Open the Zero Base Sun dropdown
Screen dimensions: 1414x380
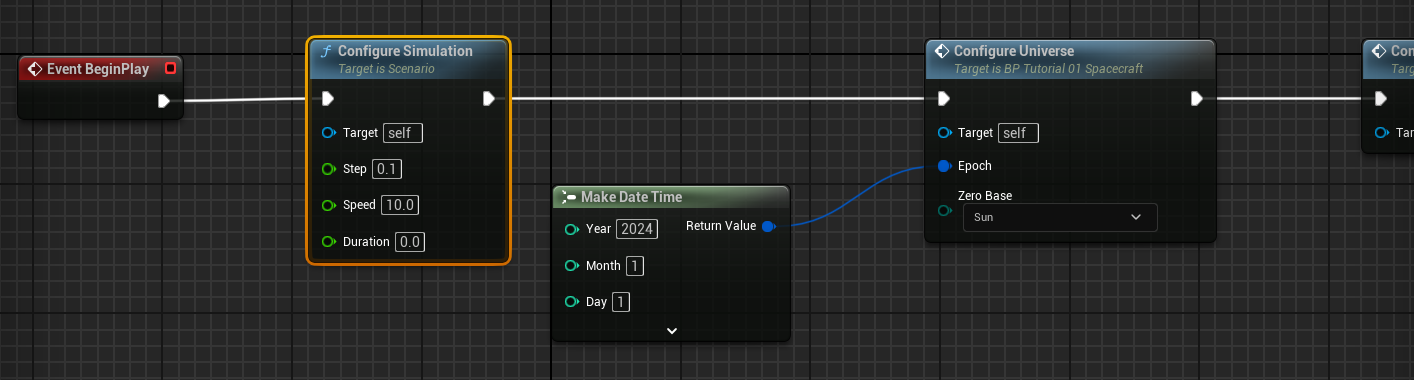tap(1059, 217)
